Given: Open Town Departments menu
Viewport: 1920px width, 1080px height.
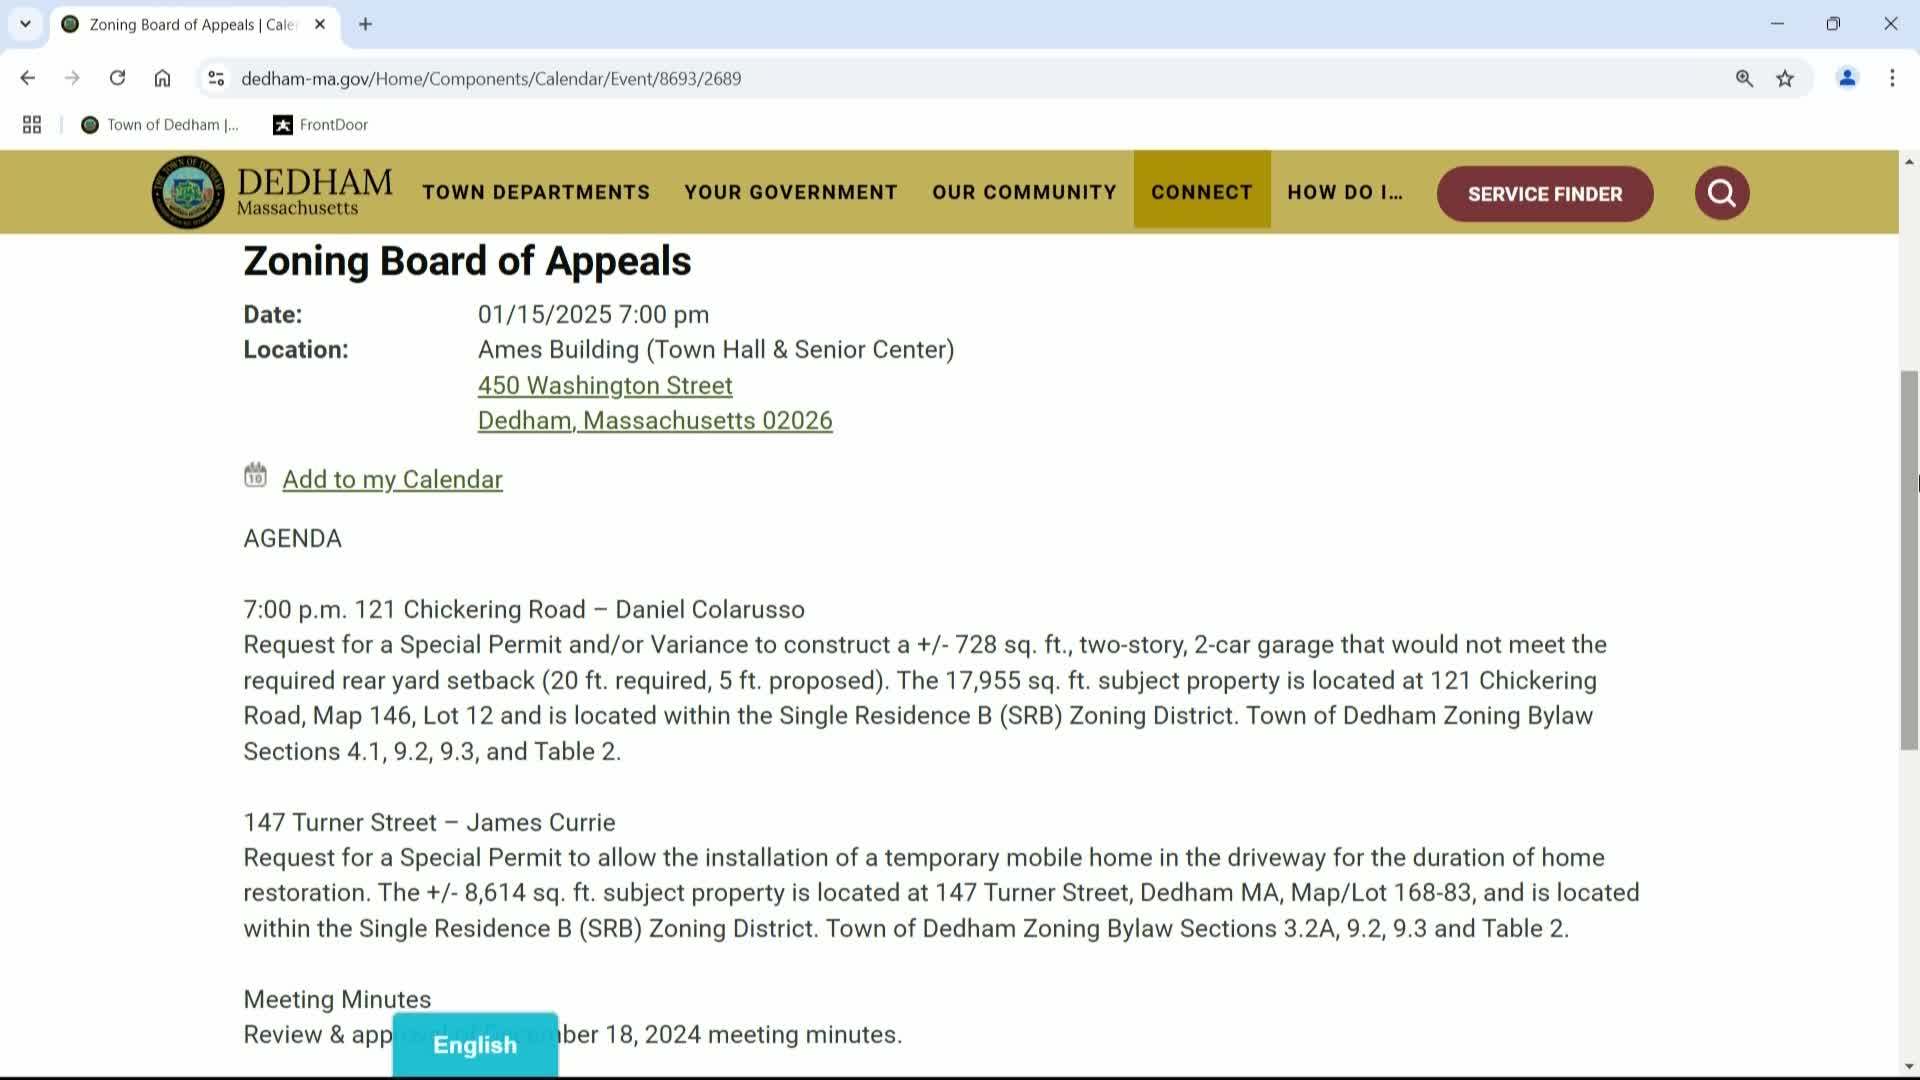Looking at the screenshot, I should [x=536, y=192].
